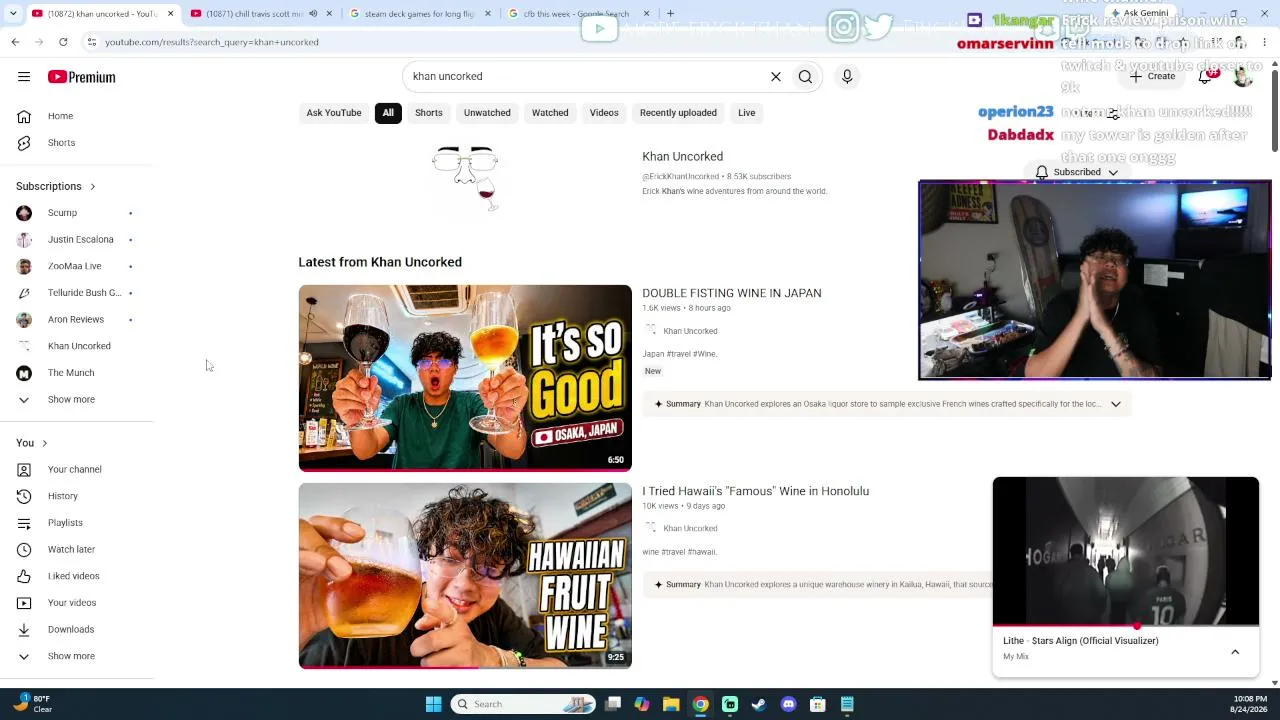Reload the current page
This screenshot has width=1280, height=720.
pyautogui.click(x=63, y=42)
